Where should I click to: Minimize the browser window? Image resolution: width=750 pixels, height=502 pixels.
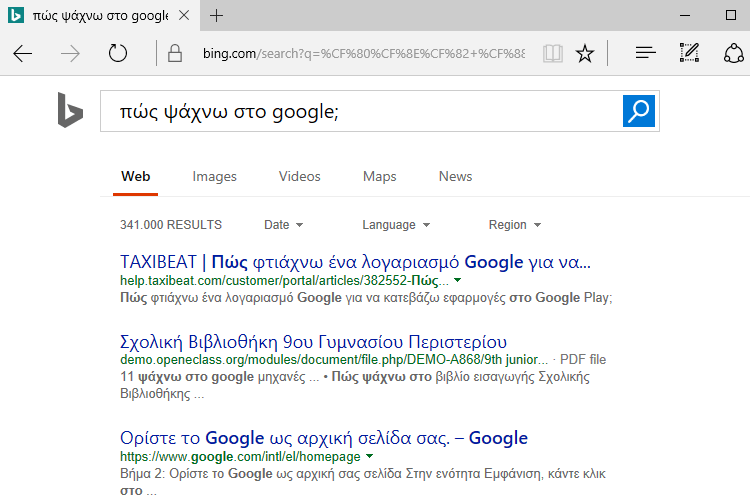pos(685,15)
